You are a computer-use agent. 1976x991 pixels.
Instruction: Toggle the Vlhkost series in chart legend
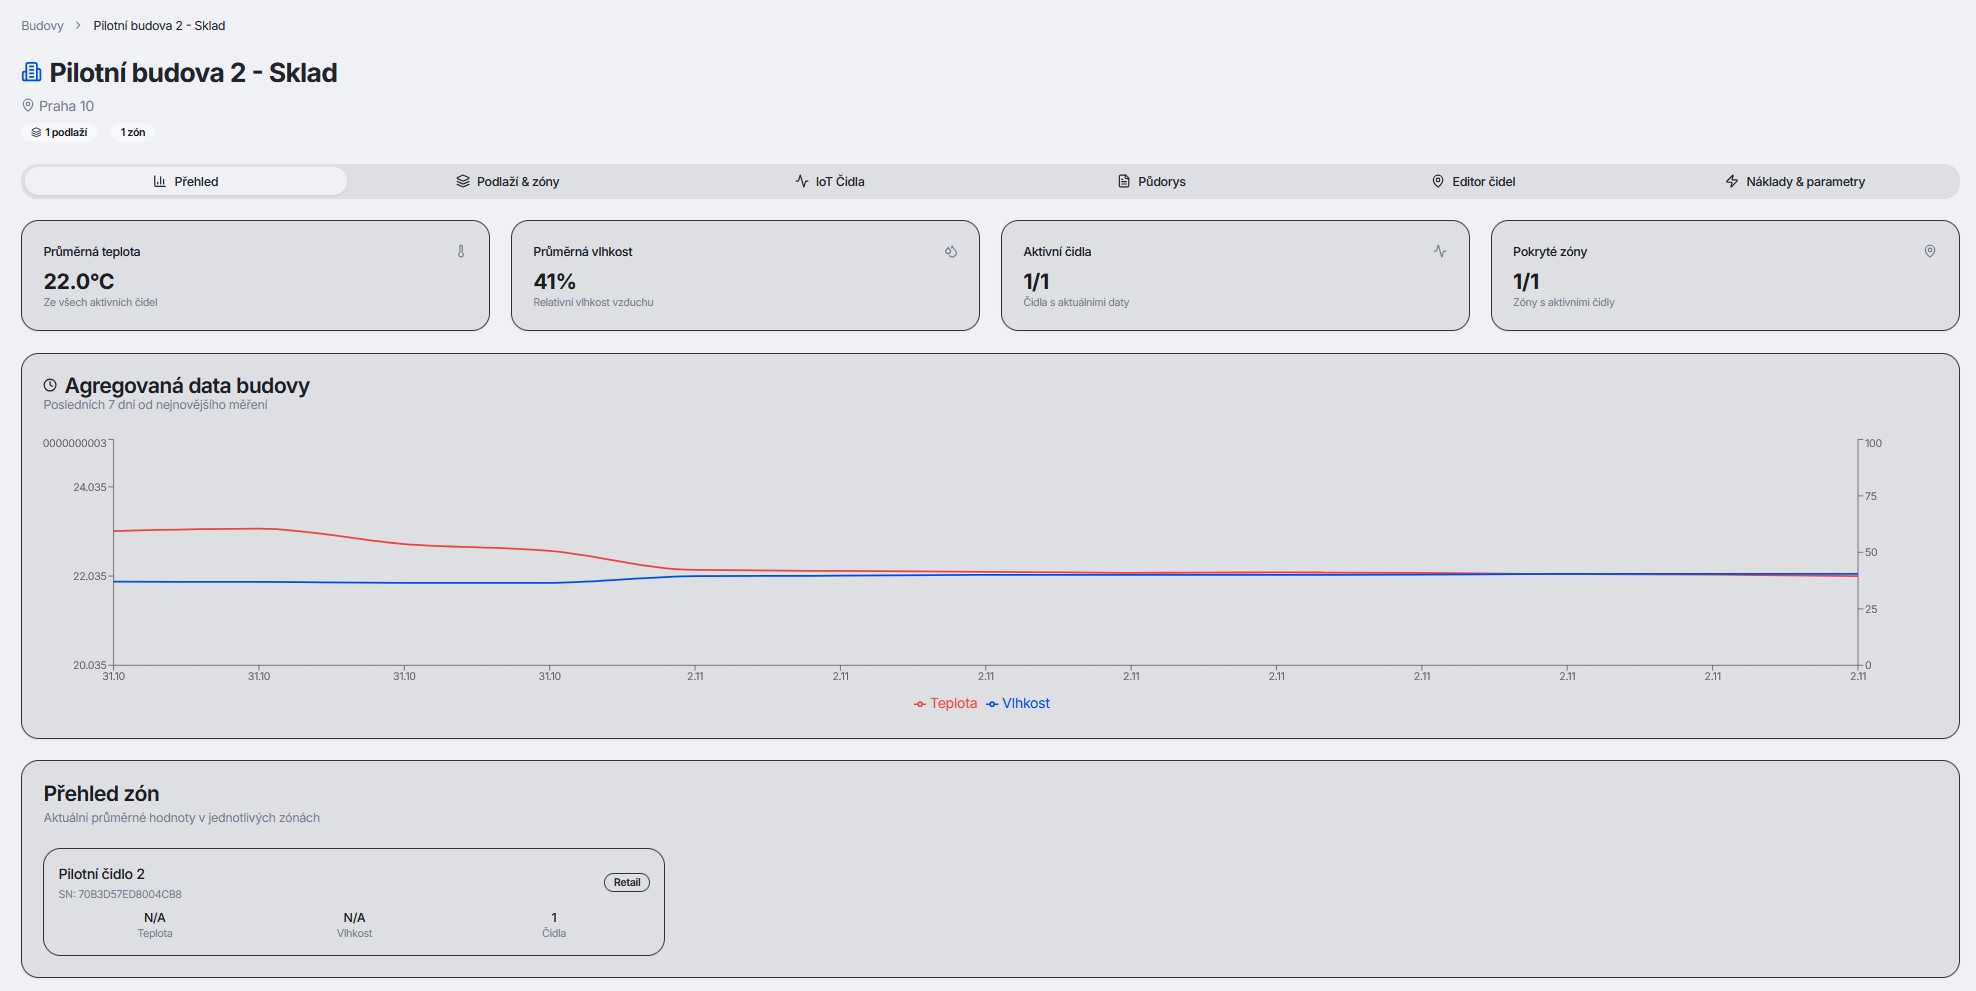pos(1018,703)
